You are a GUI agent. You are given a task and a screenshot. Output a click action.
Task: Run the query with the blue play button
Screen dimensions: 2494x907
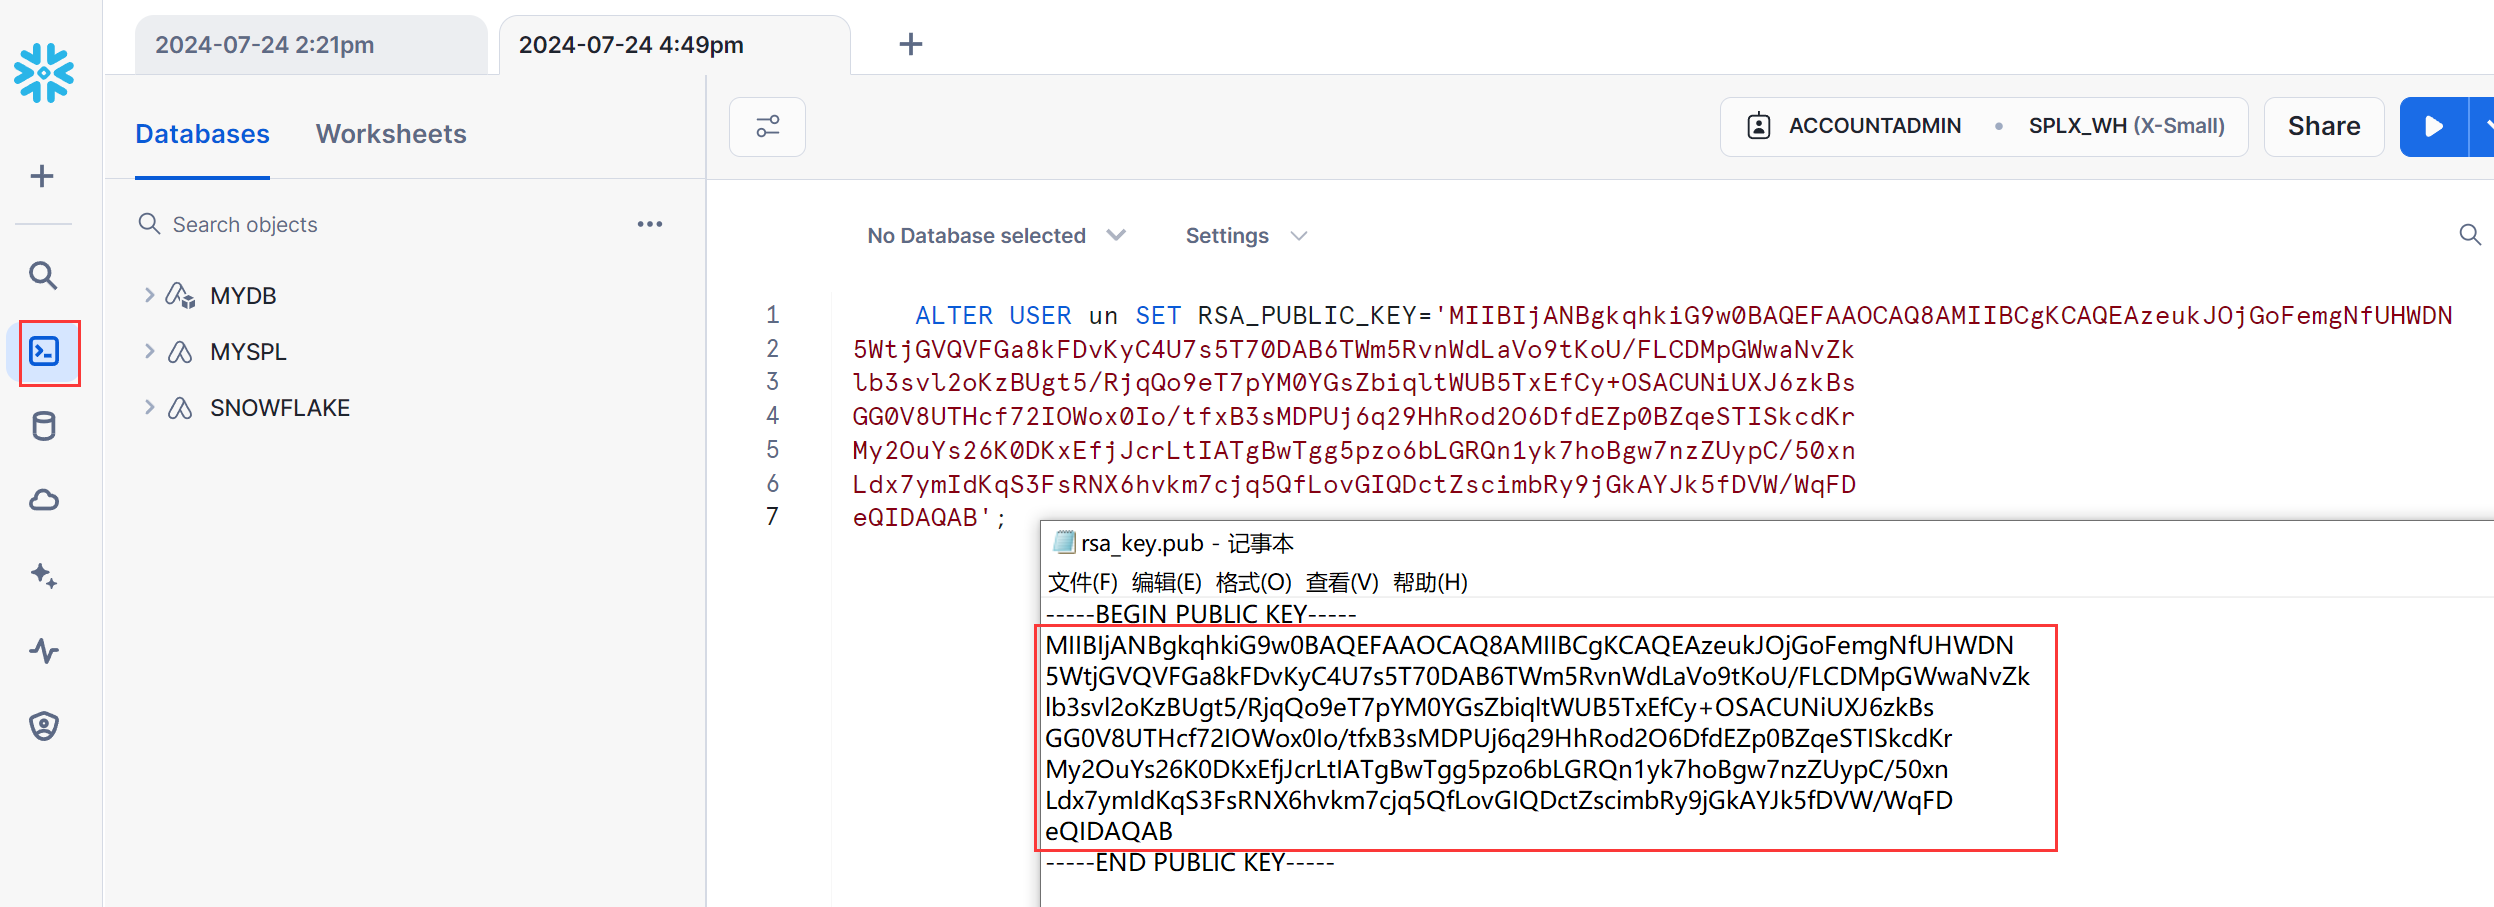[x=2433, y=127]
